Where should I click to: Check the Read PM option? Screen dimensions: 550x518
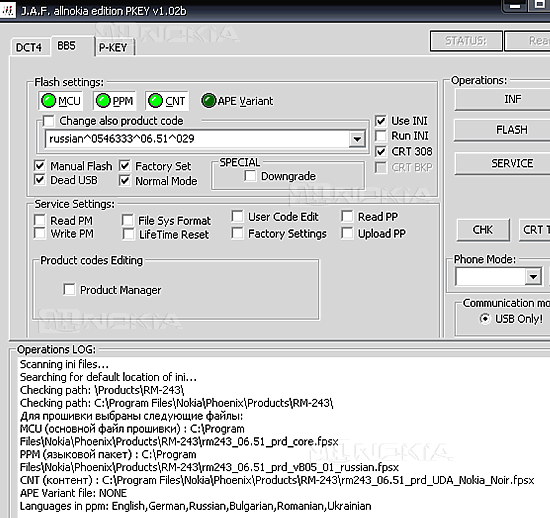point(40,220)
